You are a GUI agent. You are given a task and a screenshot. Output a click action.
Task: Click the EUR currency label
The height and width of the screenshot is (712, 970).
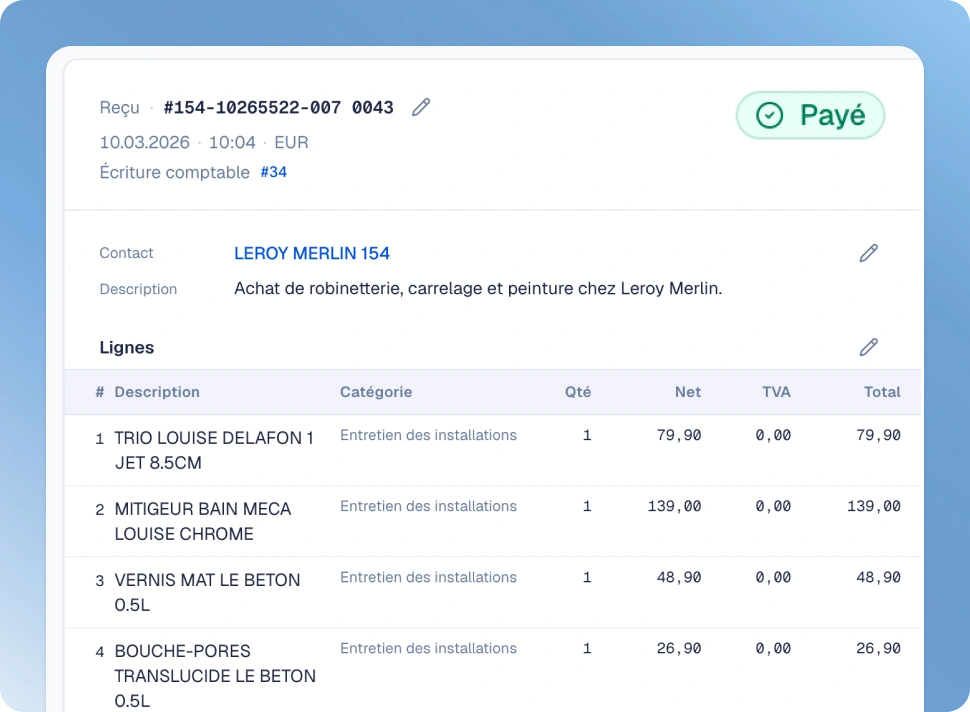click(x=291, y=142)
